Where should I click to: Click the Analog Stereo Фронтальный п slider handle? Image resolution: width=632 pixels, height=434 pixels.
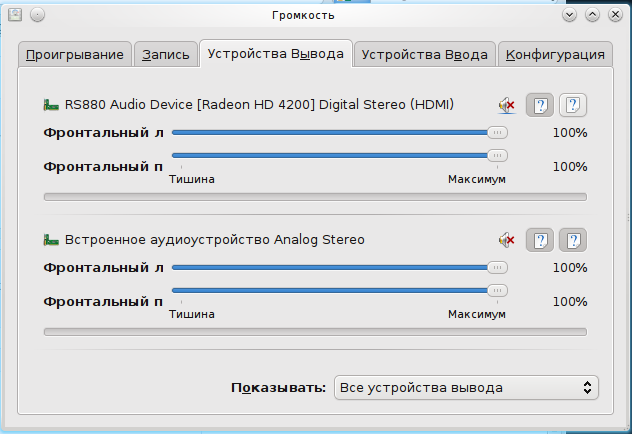pos(497,291)
